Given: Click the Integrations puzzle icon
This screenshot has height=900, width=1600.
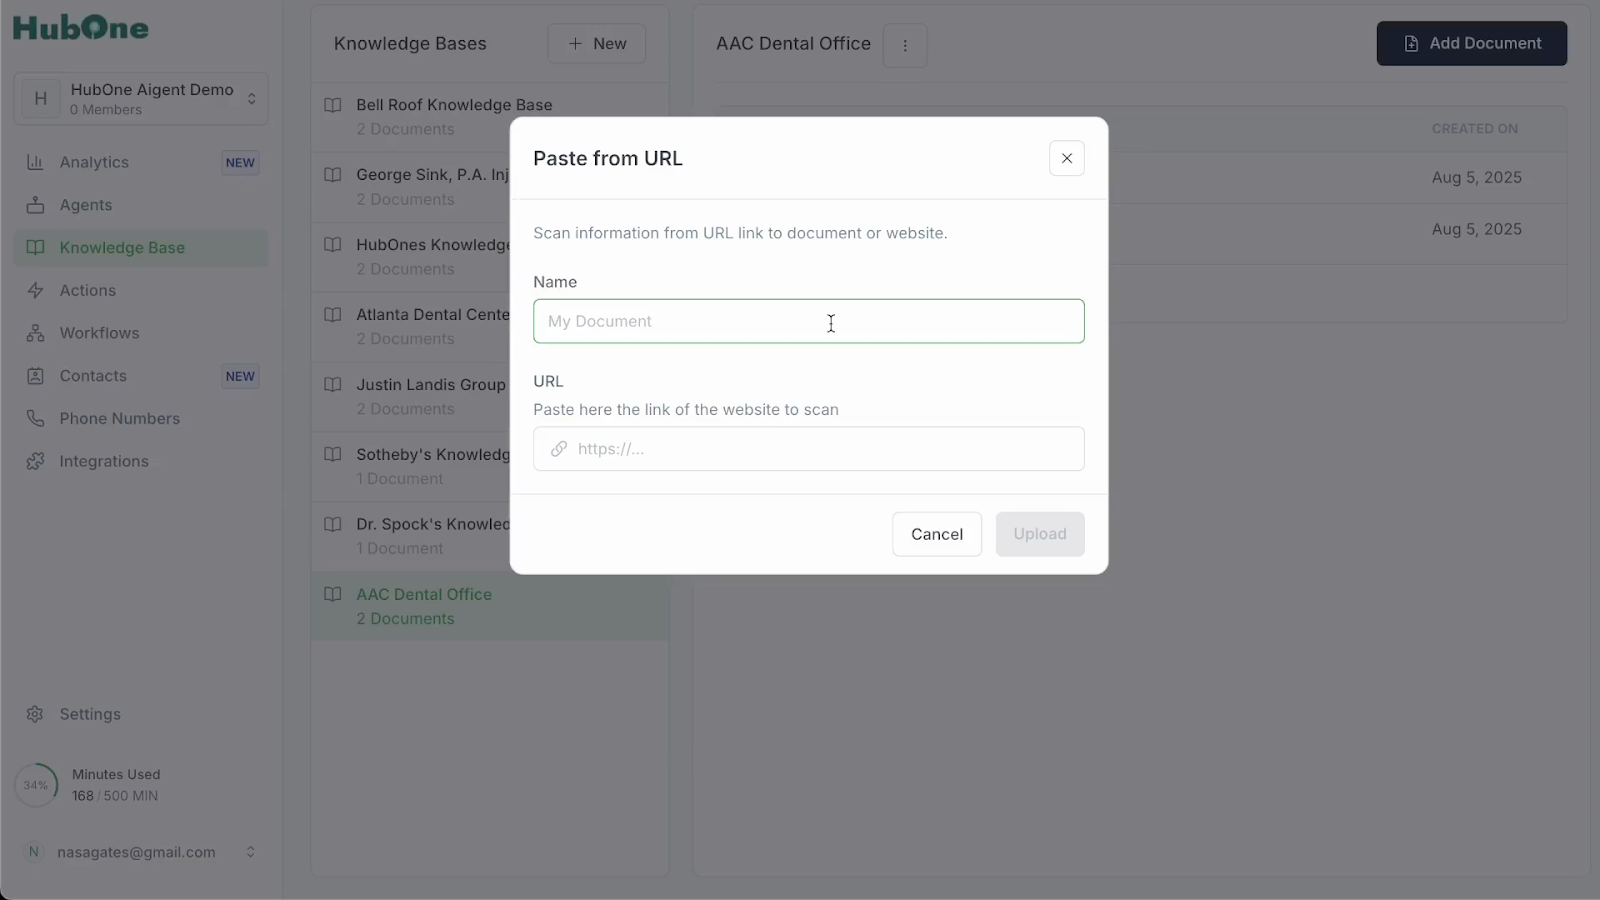Looking at the screenshot, I should tap(36, 461).
